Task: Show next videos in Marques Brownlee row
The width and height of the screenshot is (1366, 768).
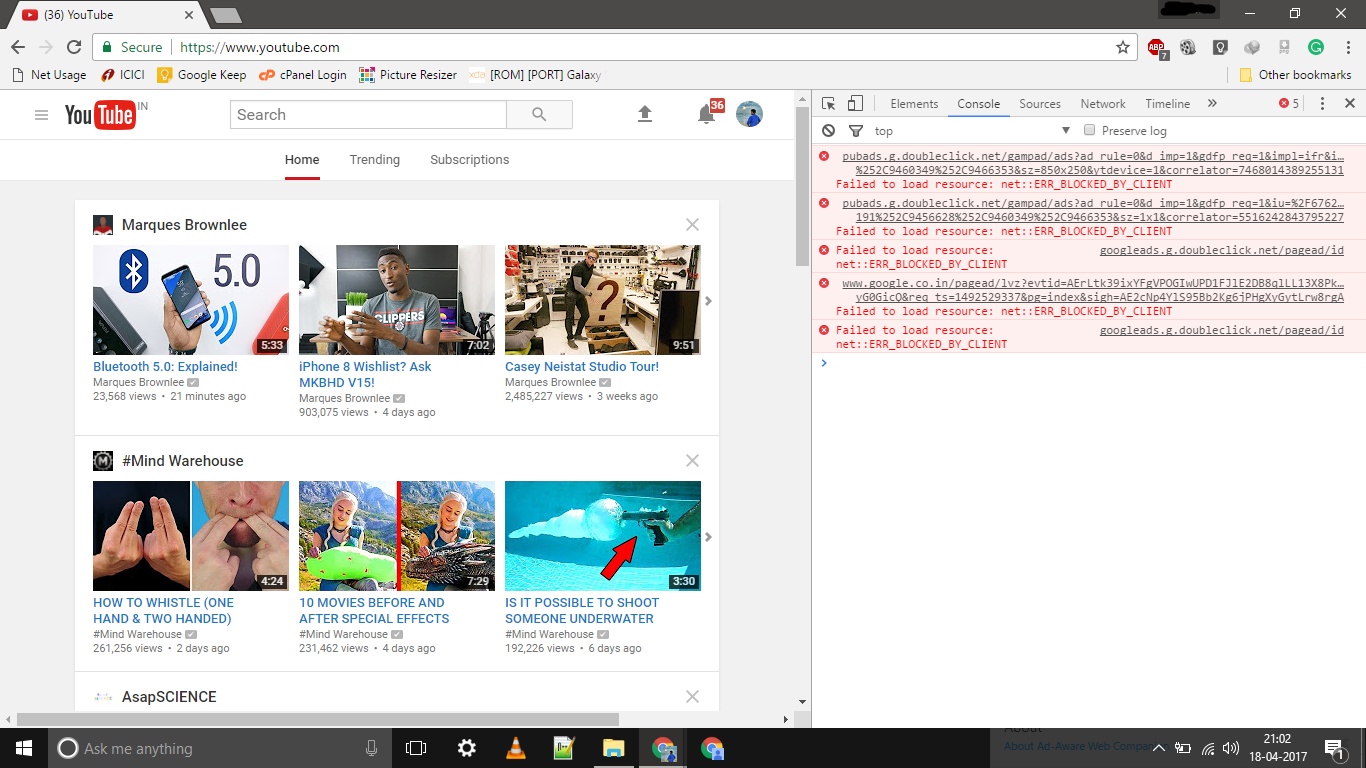Action: pyautogui.click(x=708, y=301)
